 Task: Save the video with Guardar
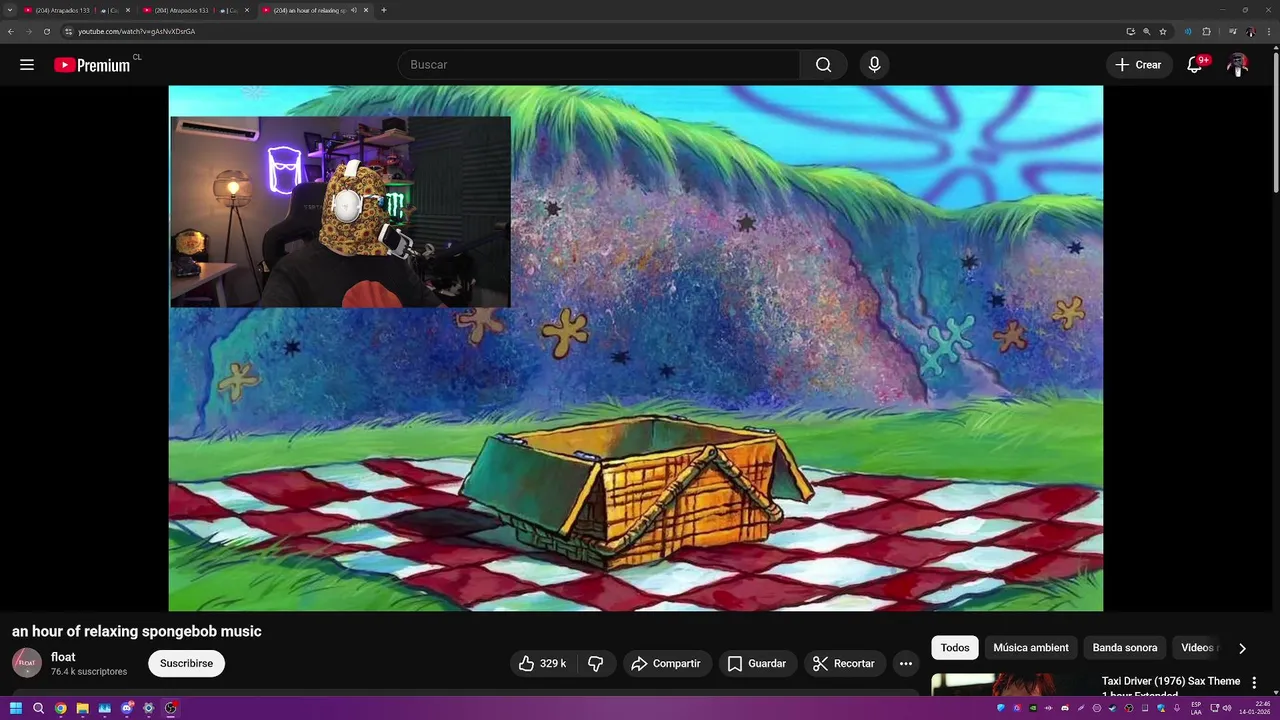tap(757, 663)
